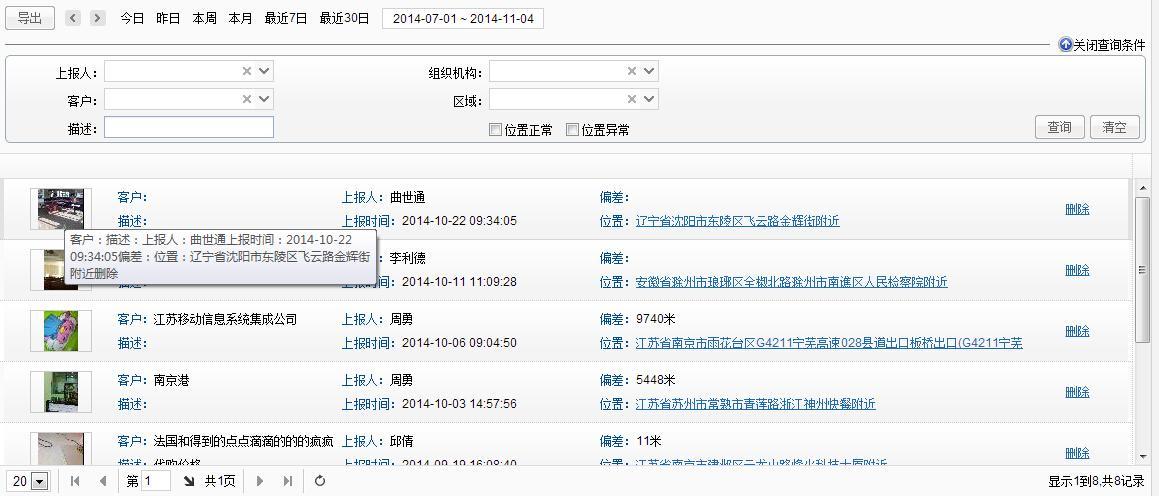Collapse query panel via 关闭查询条件

[x=1109, y=45]
